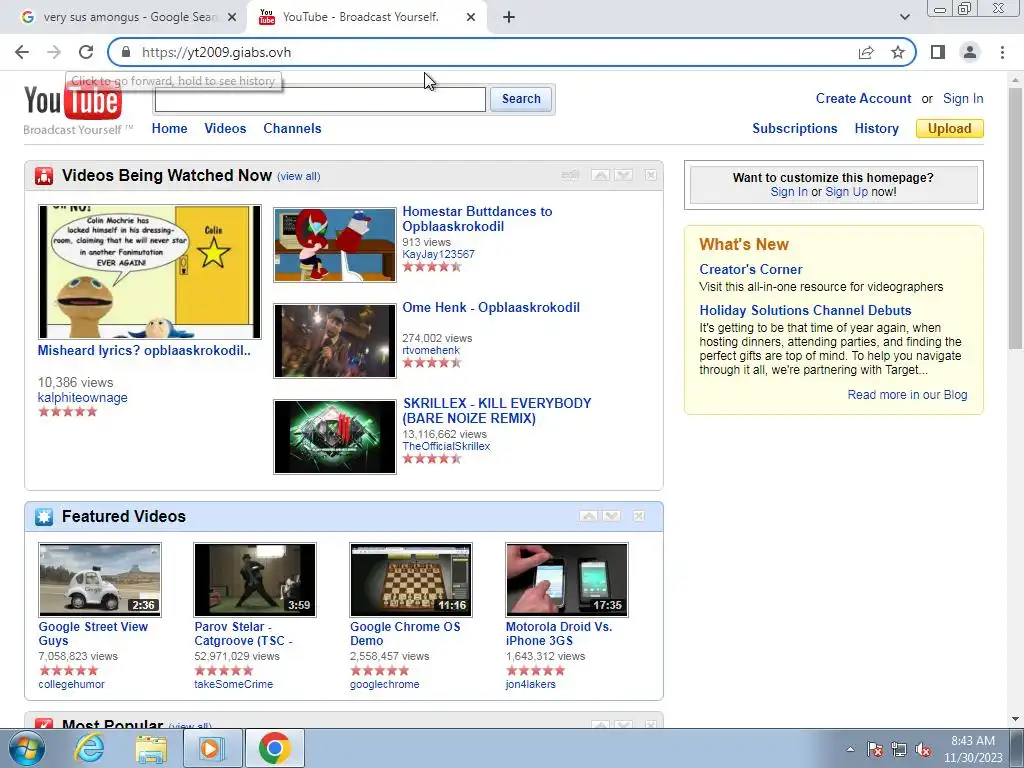
Task: Open Windows Start button
Action: pyautogui.click(x=26, y=748)
